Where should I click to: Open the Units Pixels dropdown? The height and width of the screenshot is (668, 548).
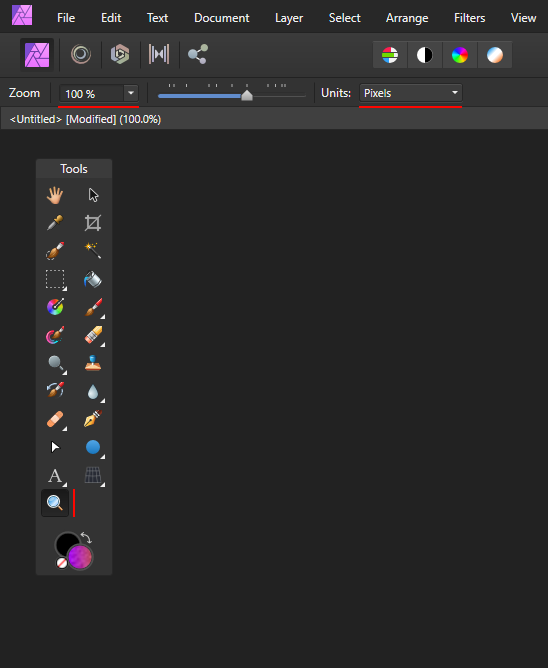click(x=410, y=93)
